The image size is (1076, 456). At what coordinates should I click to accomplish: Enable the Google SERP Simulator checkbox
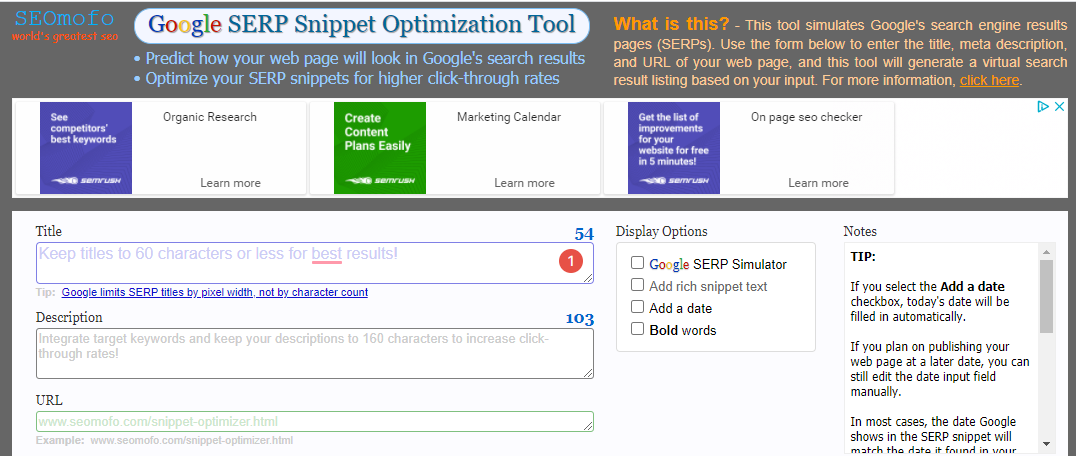pyautogui.click(x=637, y=264)
